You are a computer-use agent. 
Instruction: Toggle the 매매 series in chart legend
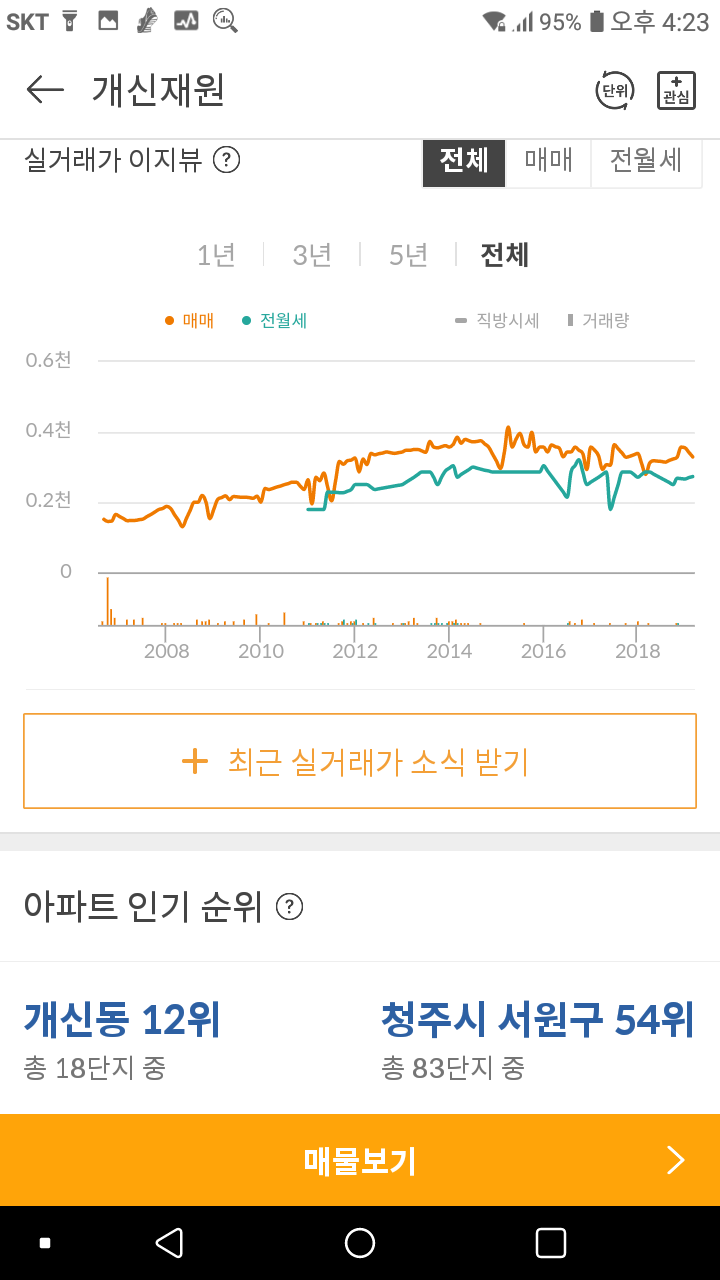(x=190, y=321)
